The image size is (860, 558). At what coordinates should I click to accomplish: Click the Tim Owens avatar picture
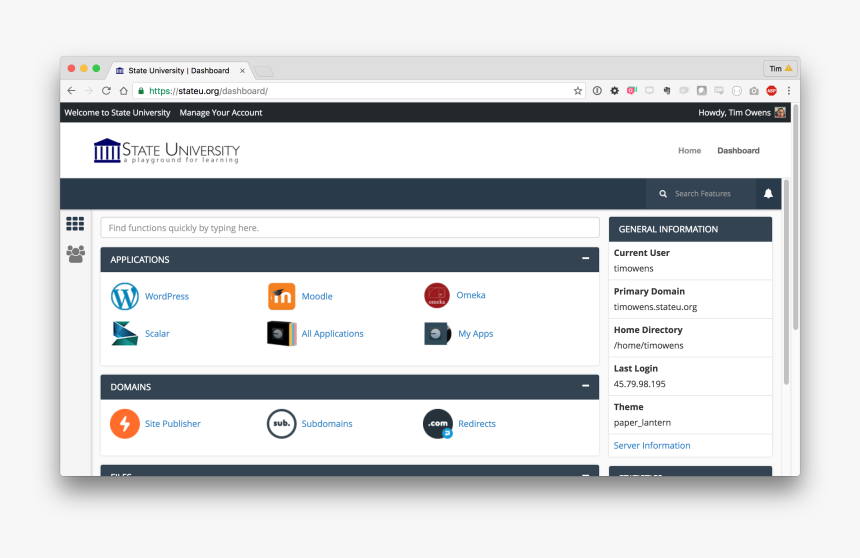click(780, 112)
